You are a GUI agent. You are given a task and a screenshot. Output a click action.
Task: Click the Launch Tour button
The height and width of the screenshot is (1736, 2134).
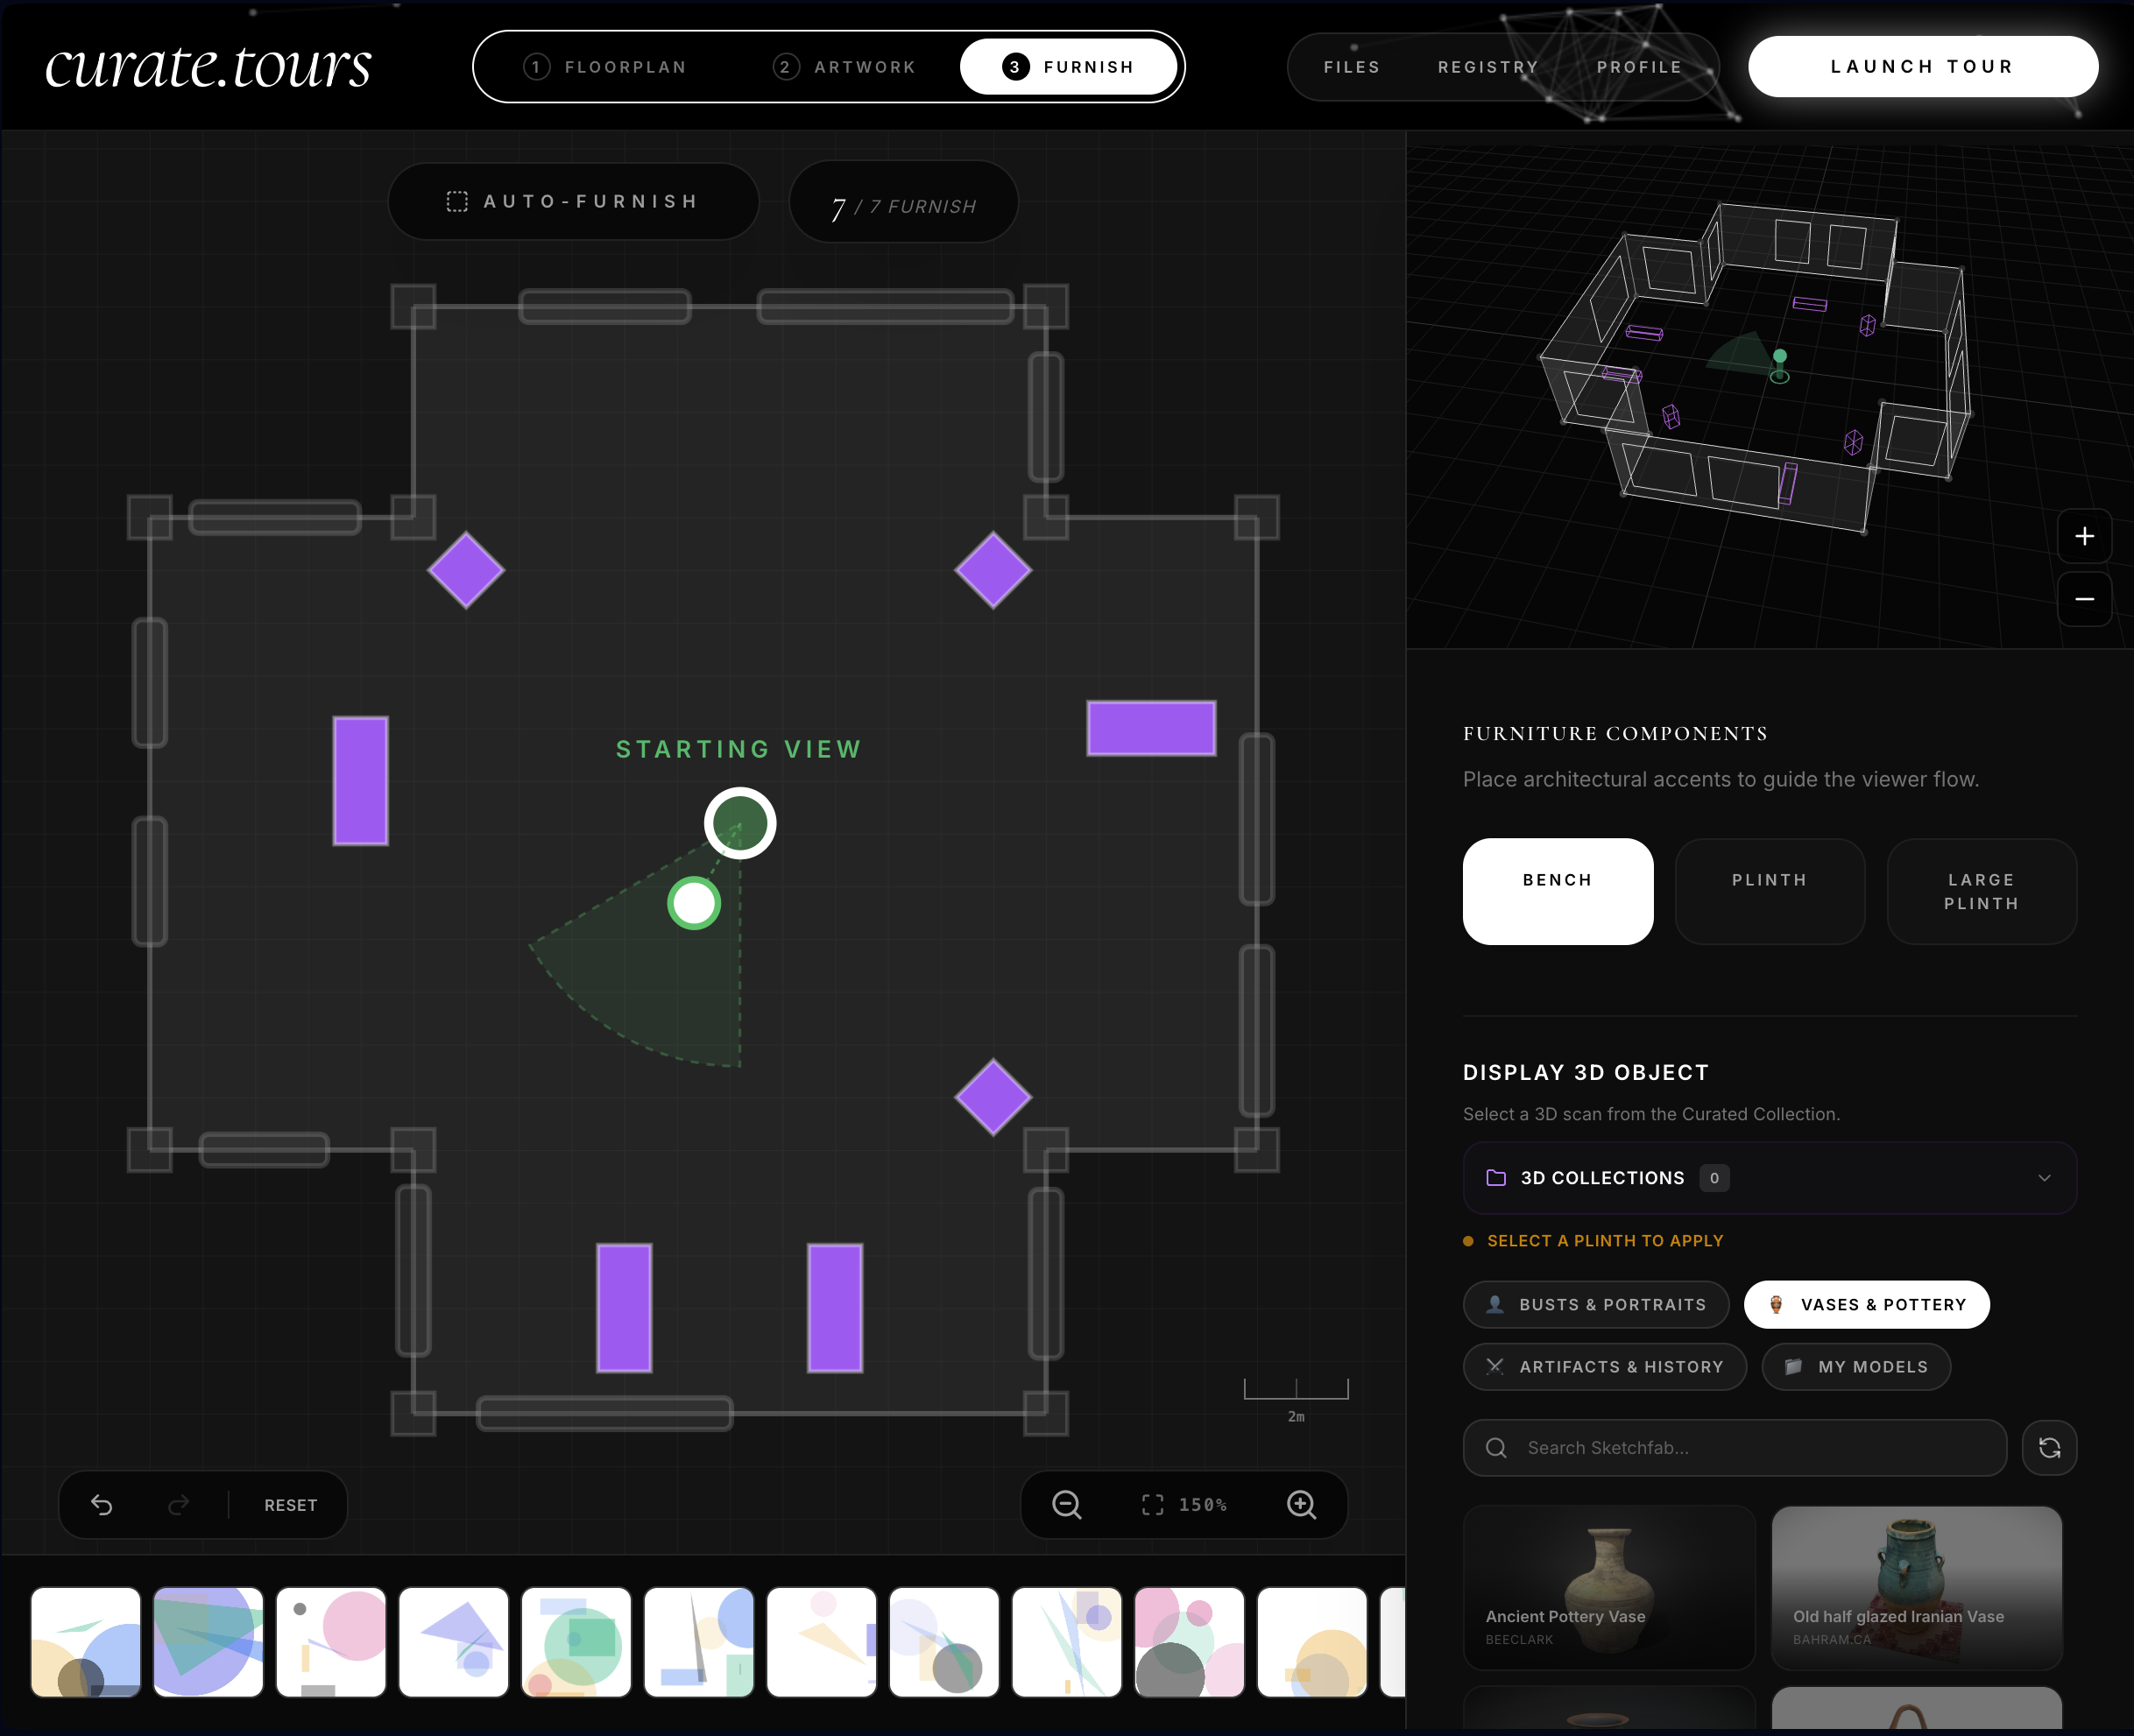pos(1922,66)
